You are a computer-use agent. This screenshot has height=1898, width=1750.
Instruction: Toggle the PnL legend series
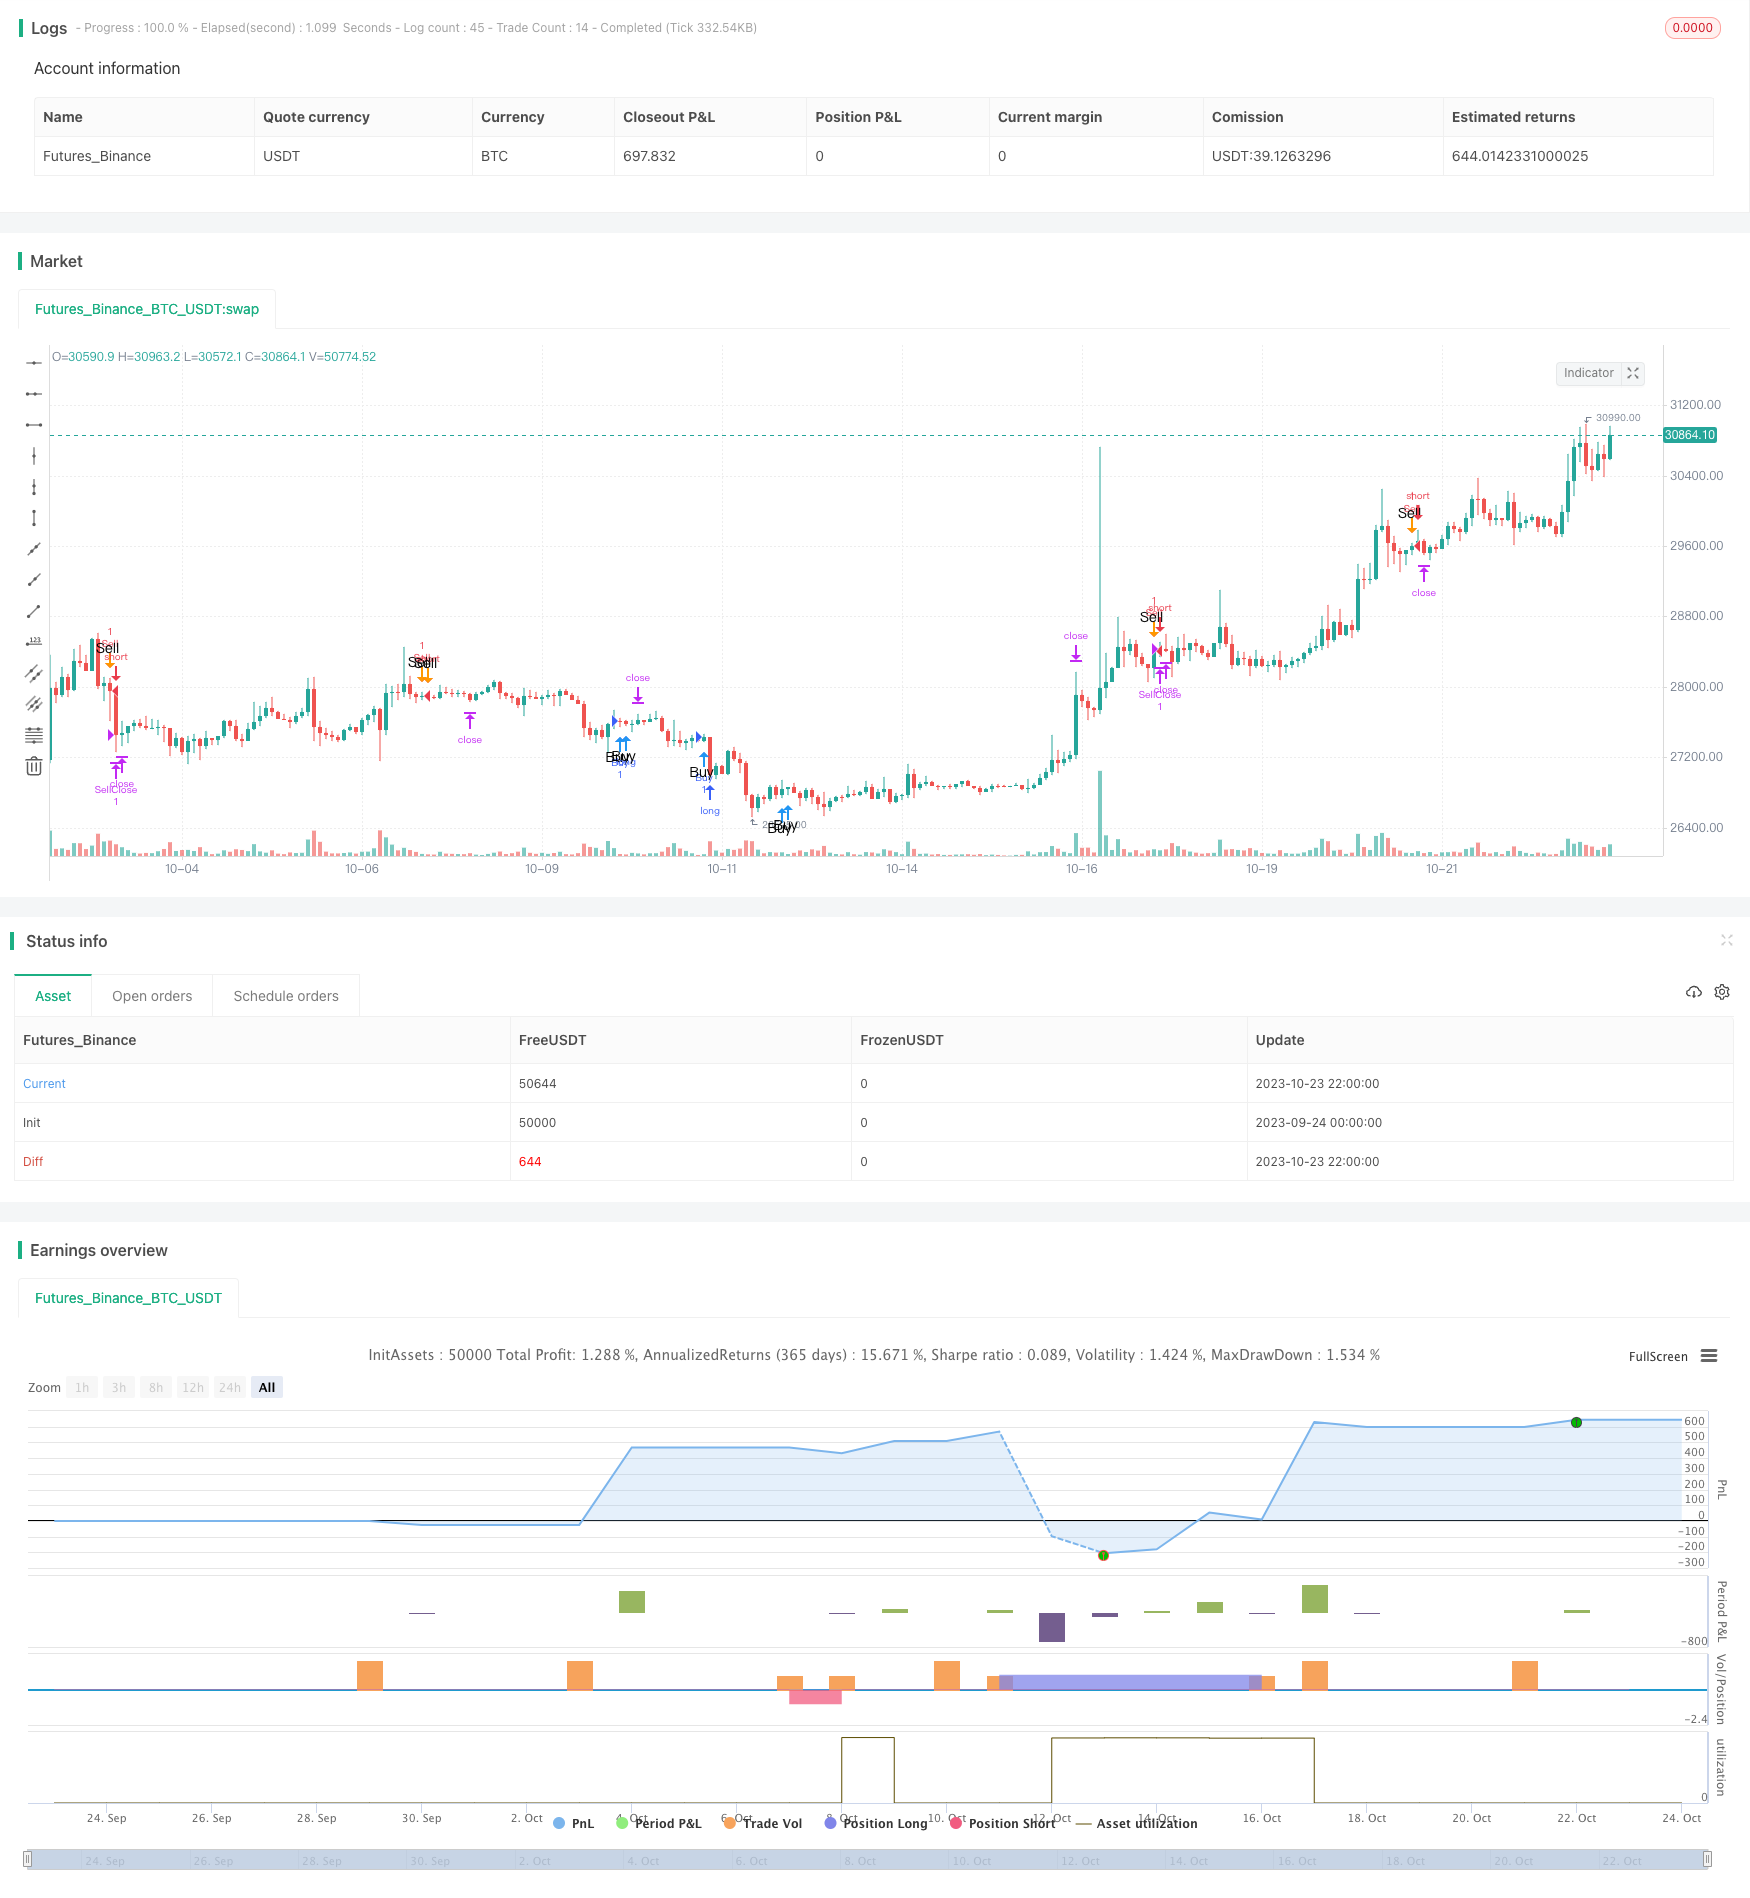coord(574,1823)
